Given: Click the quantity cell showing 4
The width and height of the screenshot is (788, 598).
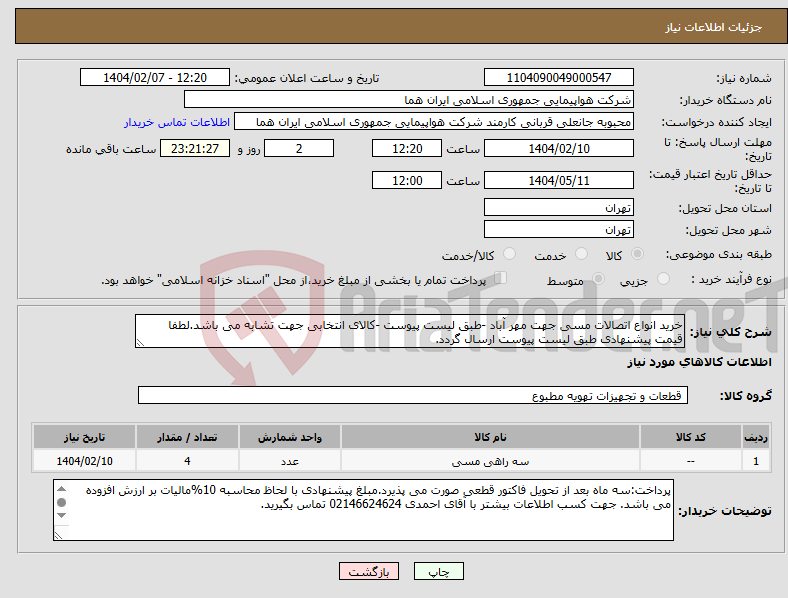Looking at the screenshot, I should click(x=187, y=461).
